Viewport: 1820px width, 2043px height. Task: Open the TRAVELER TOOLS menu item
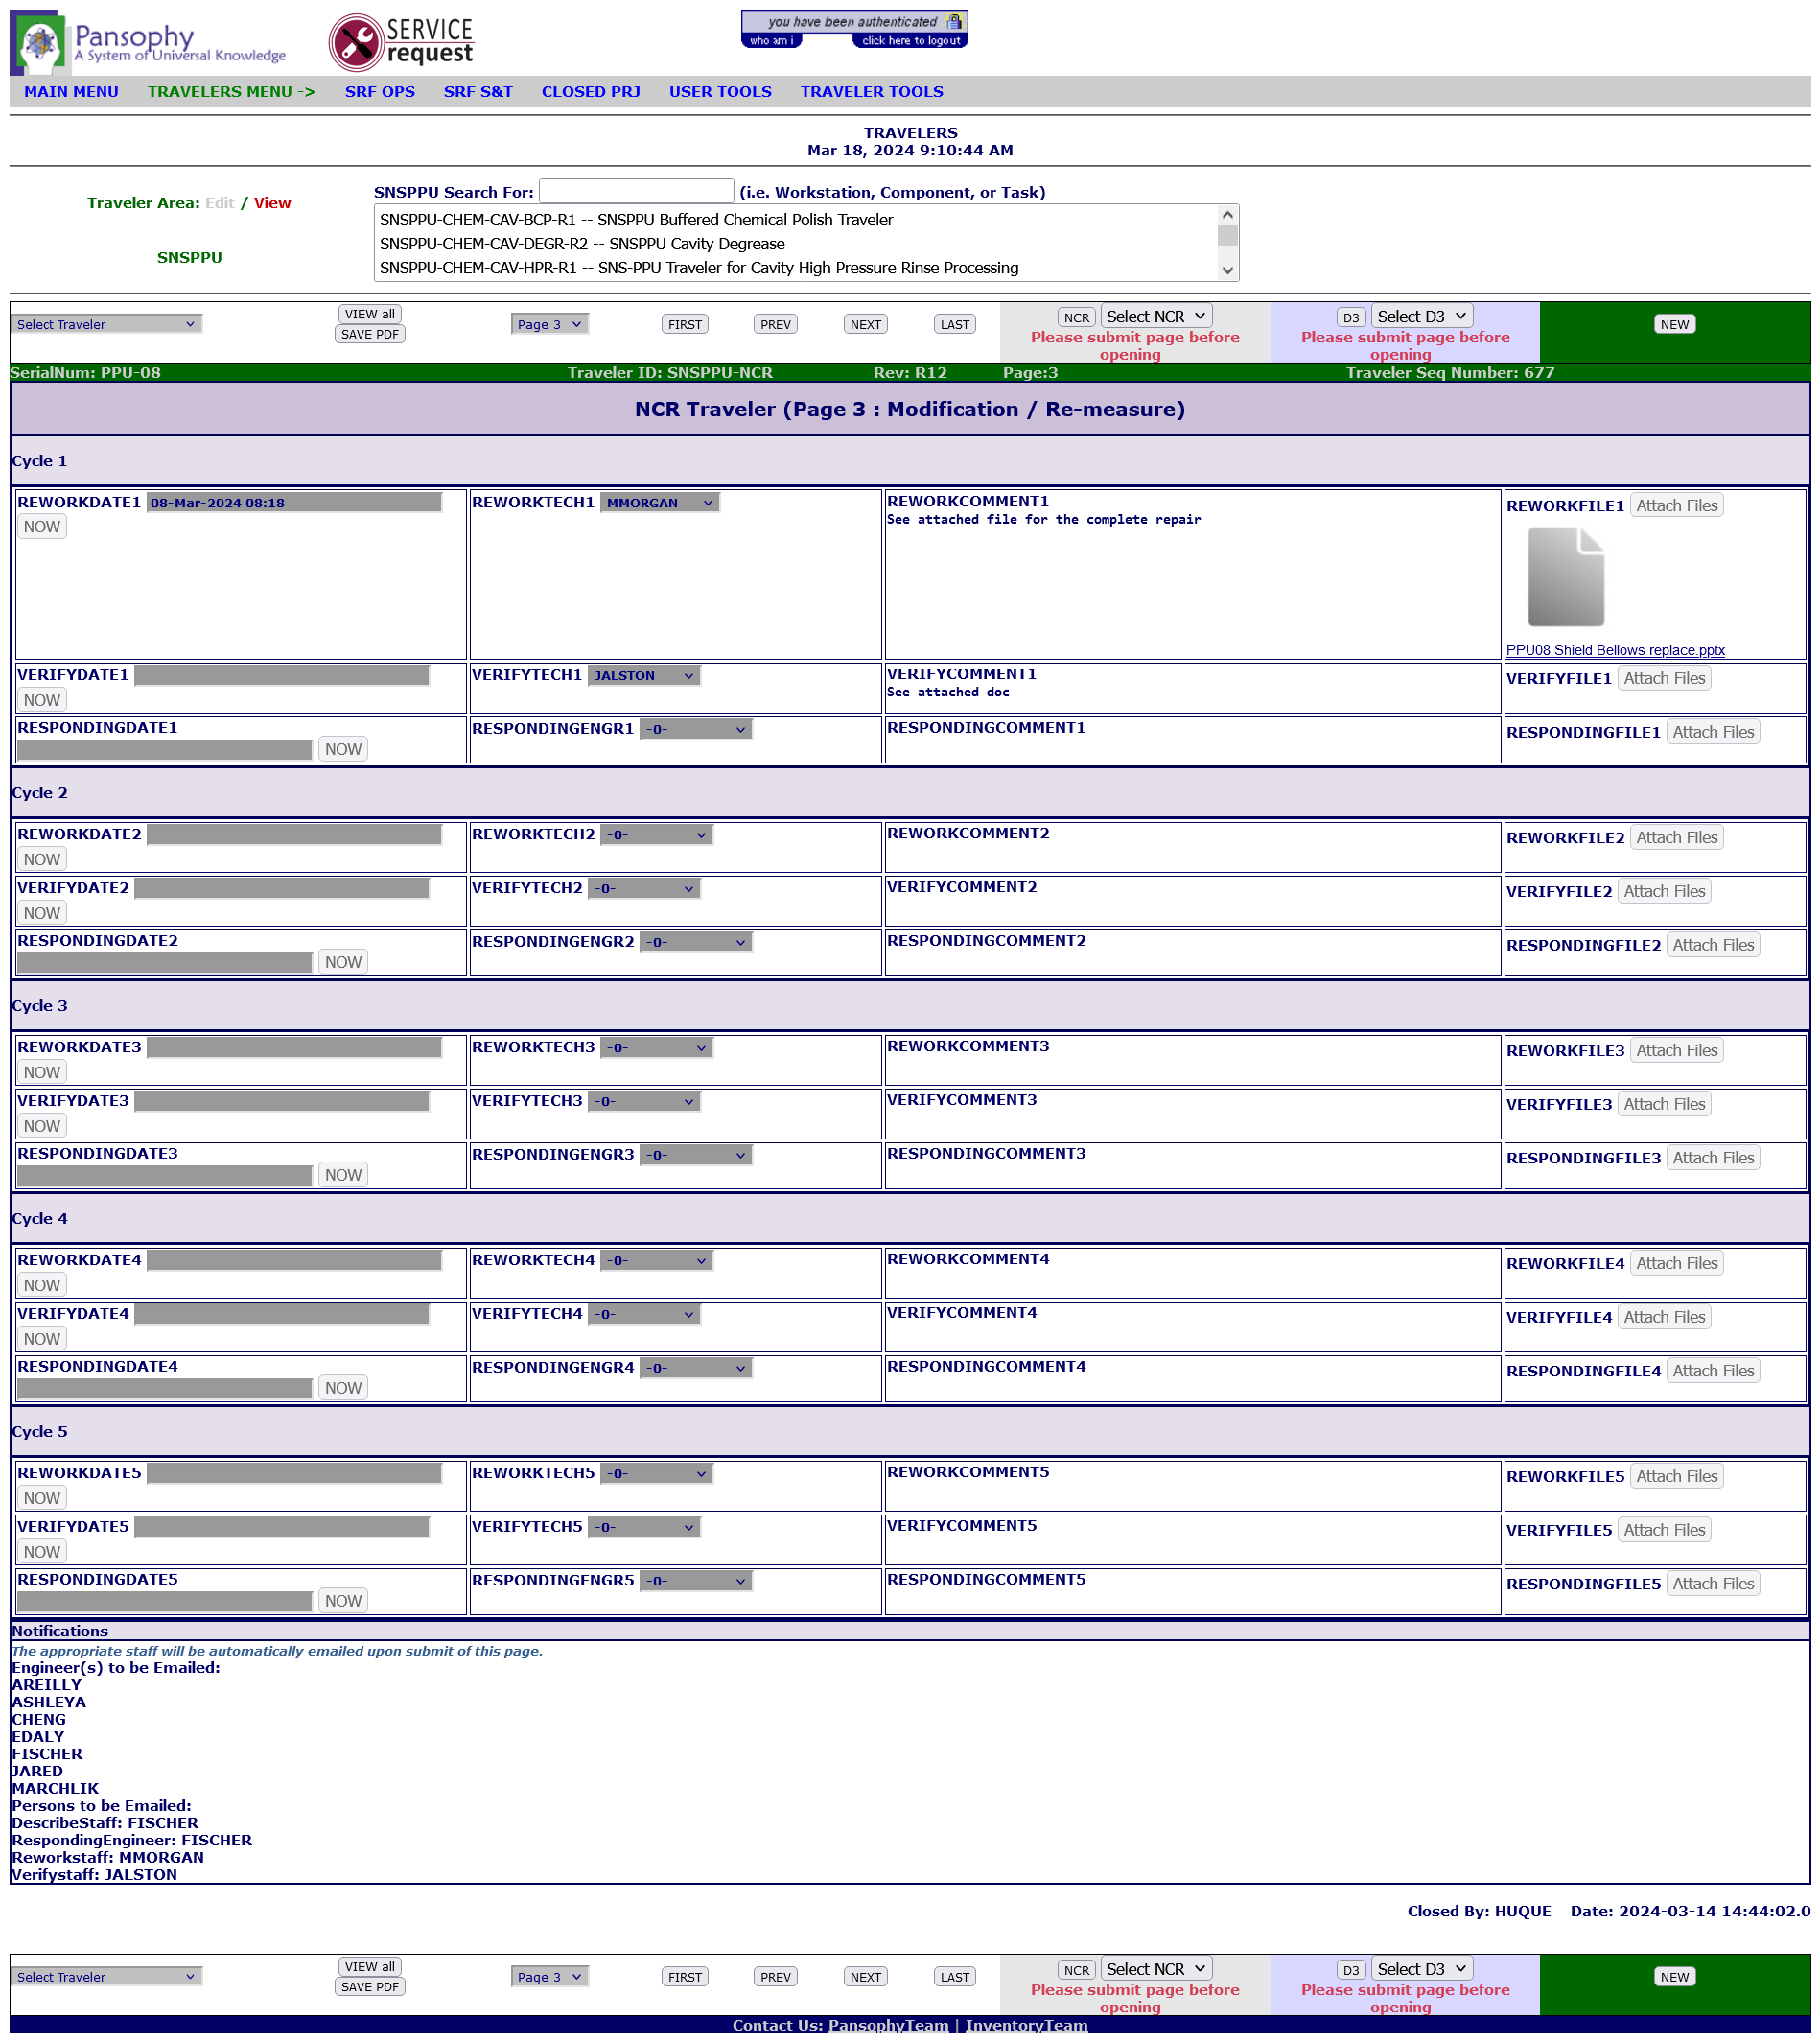pyautogui.click(x=871, y=92)
